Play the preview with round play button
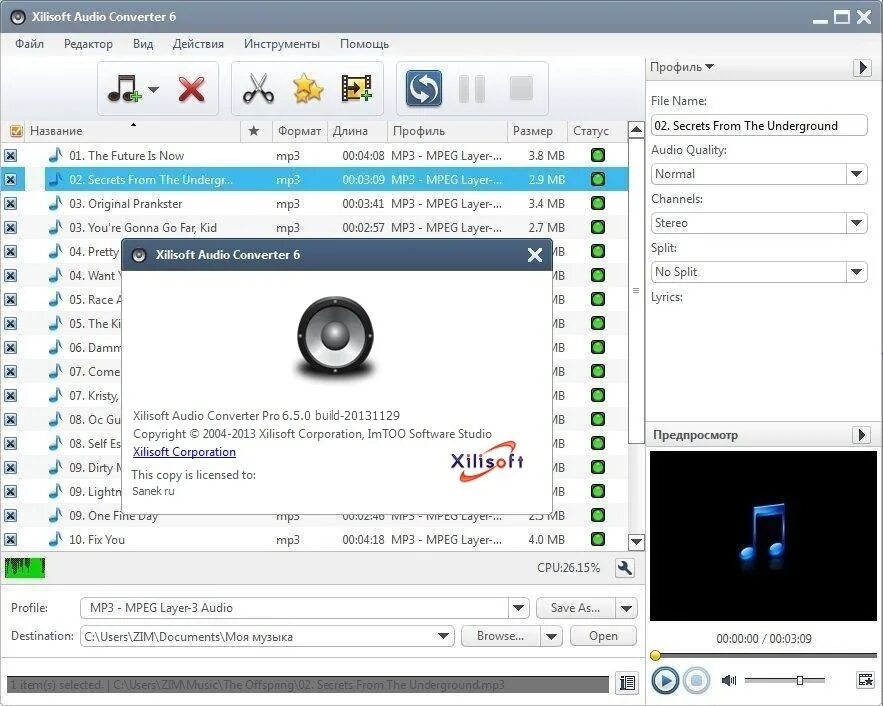883x706 pixels. coord(665,681)
